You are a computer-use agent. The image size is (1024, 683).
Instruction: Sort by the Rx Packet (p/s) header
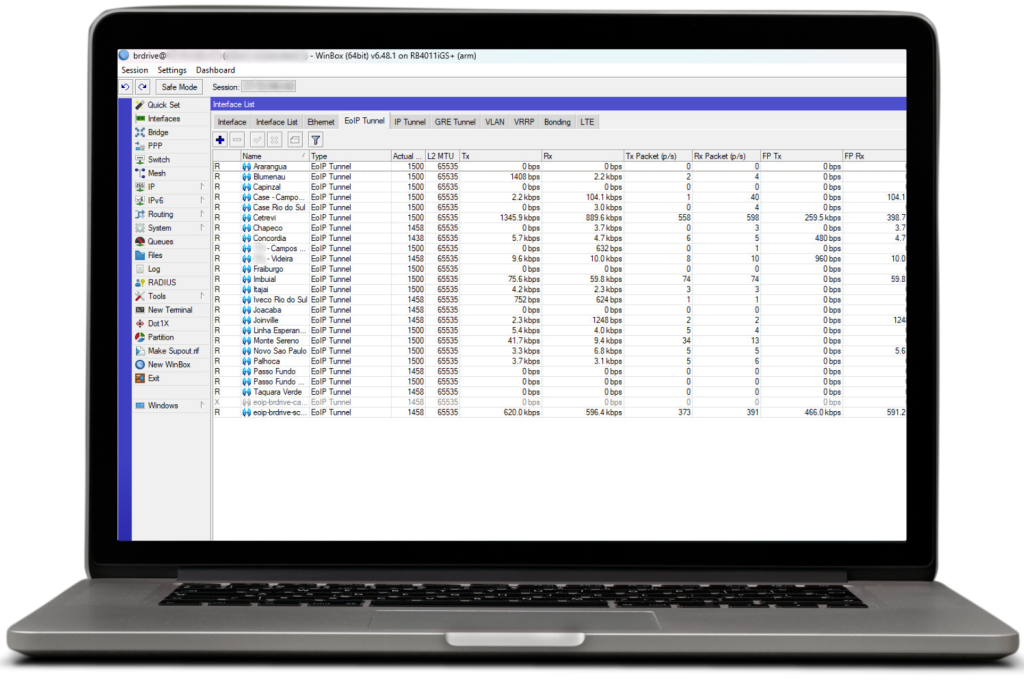726,156
